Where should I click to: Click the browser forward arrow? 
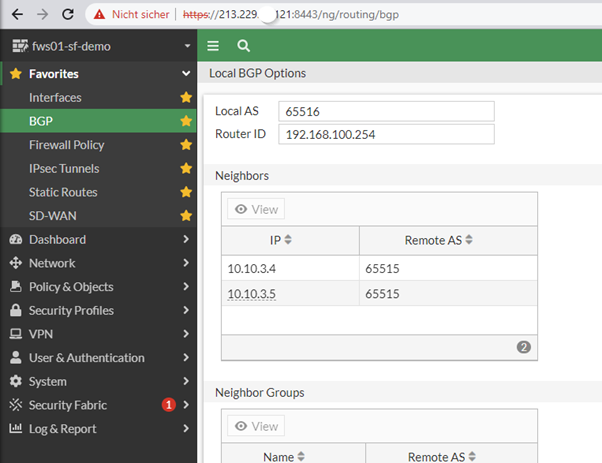tap(43, 14)
